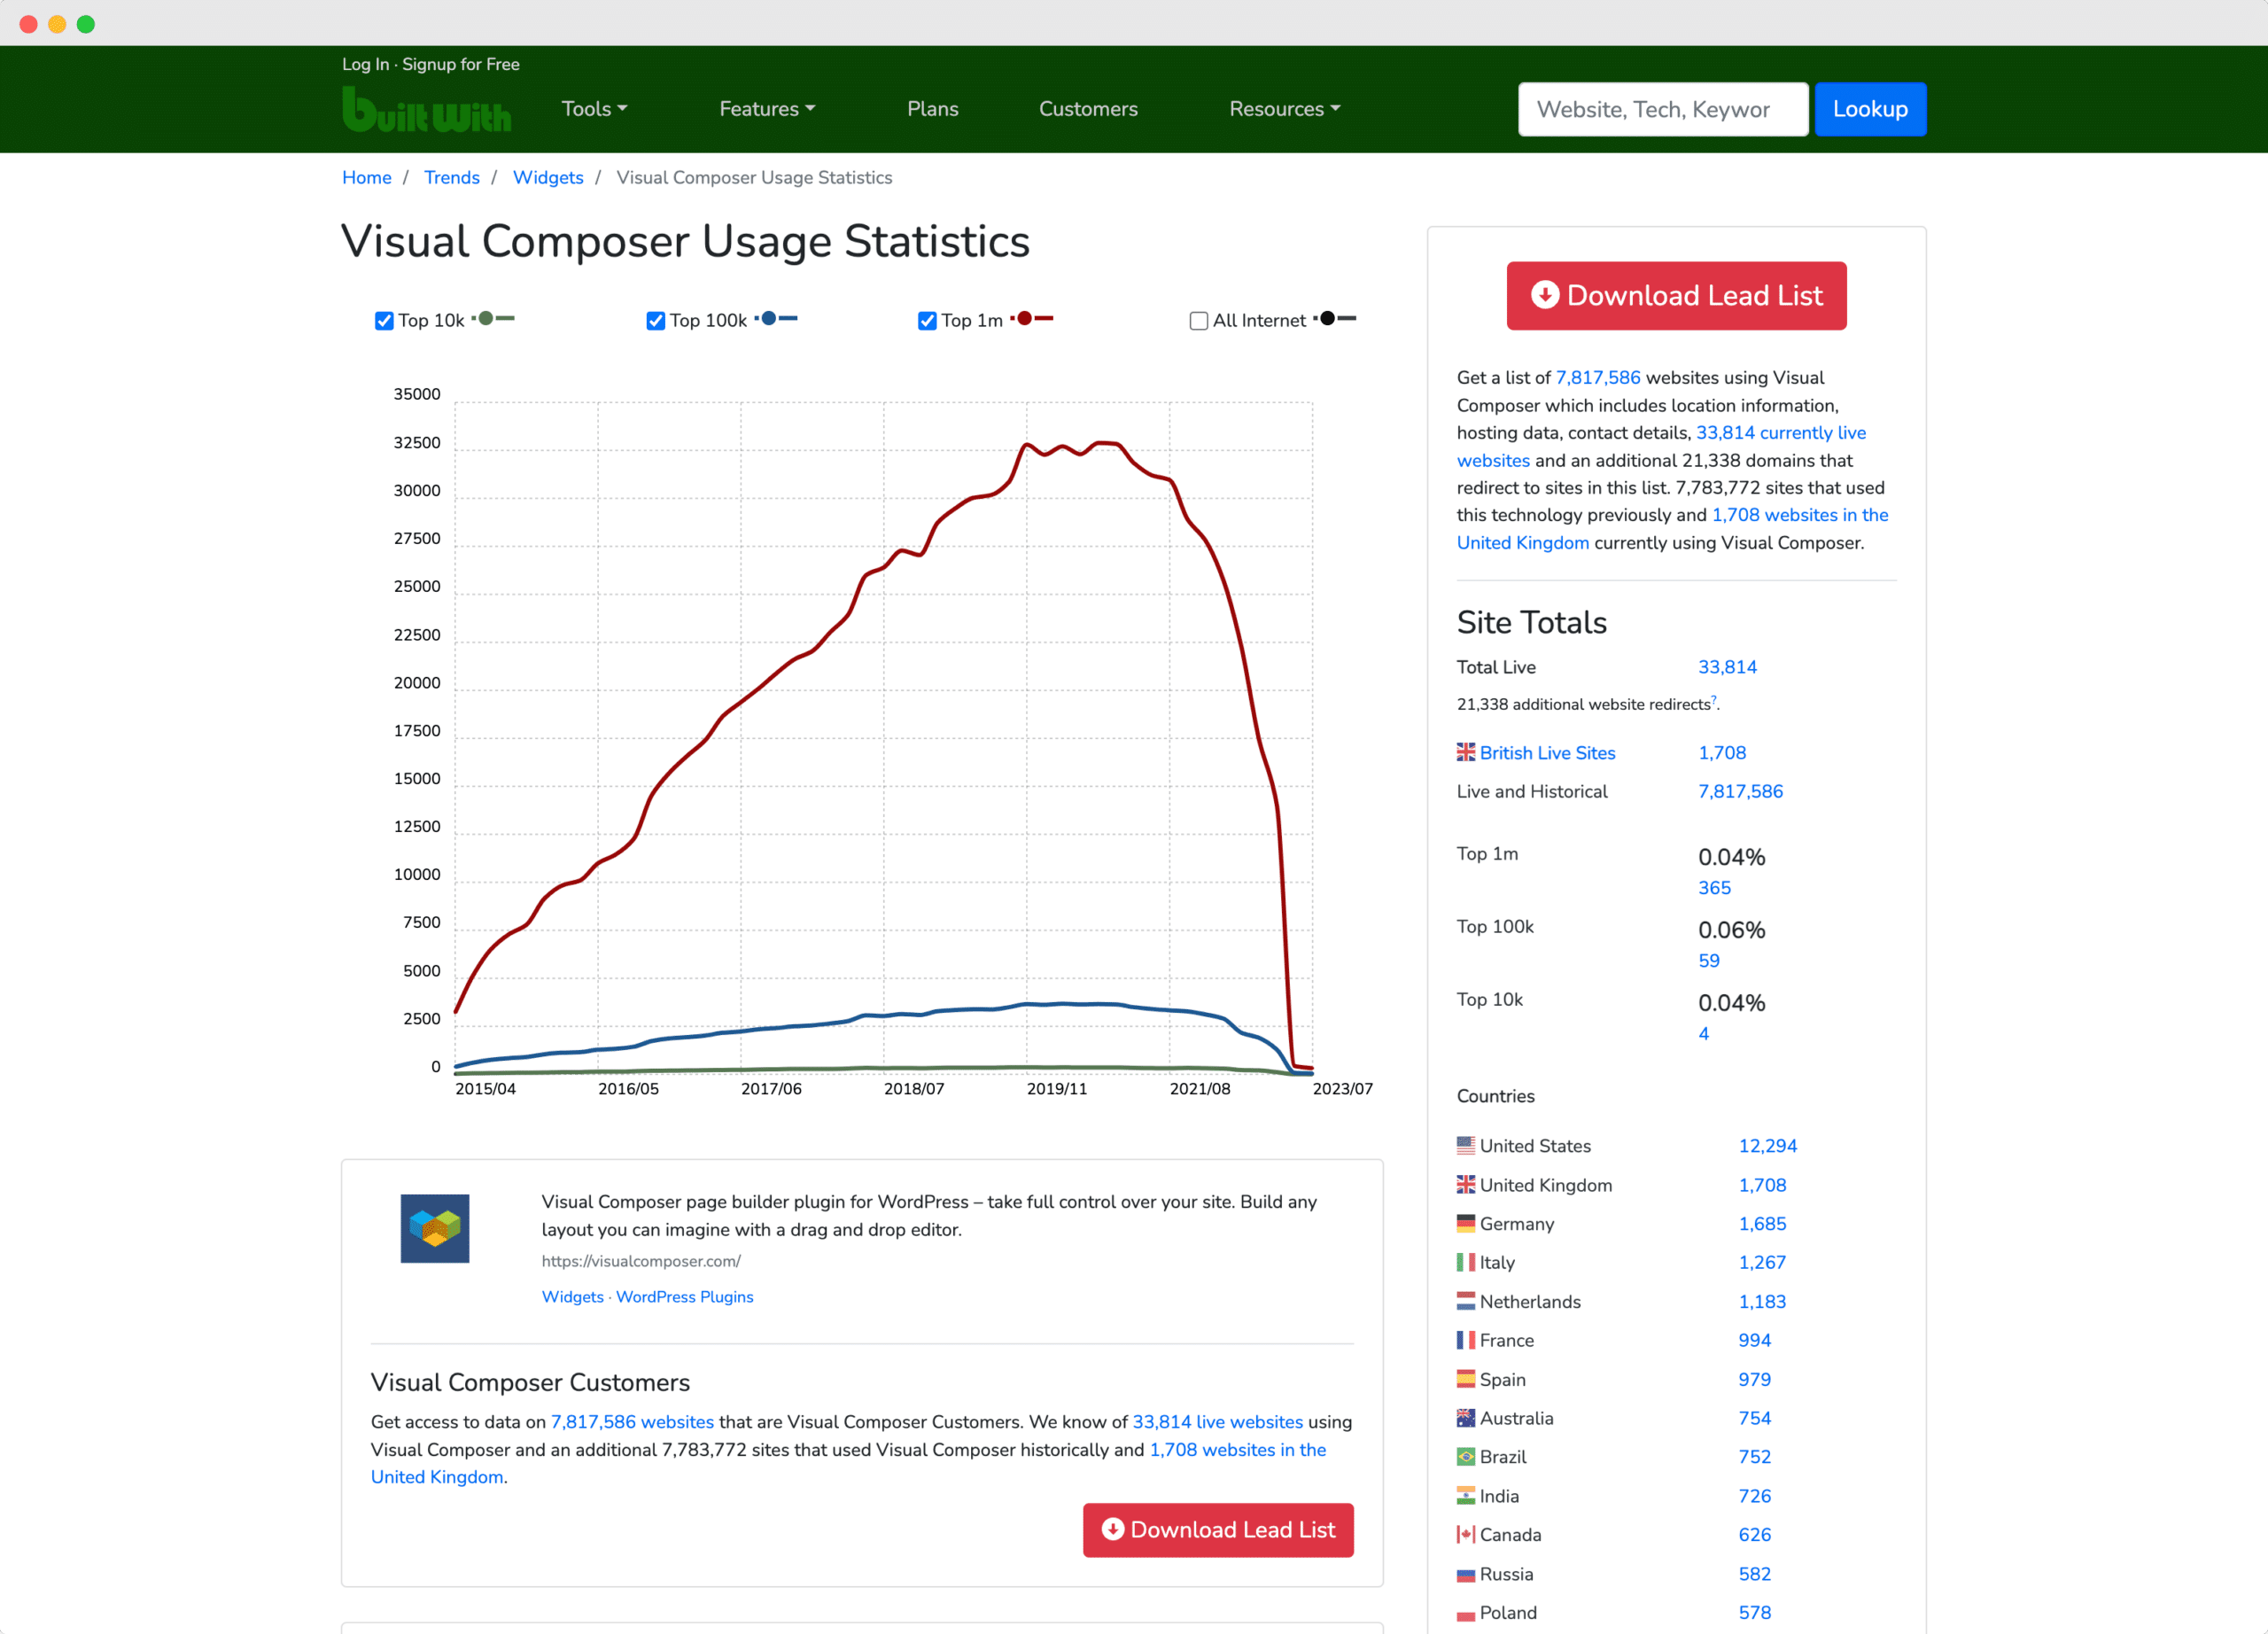Click the Italy flag icon
The image size is (2268, 1634).
(1465, 1263)
